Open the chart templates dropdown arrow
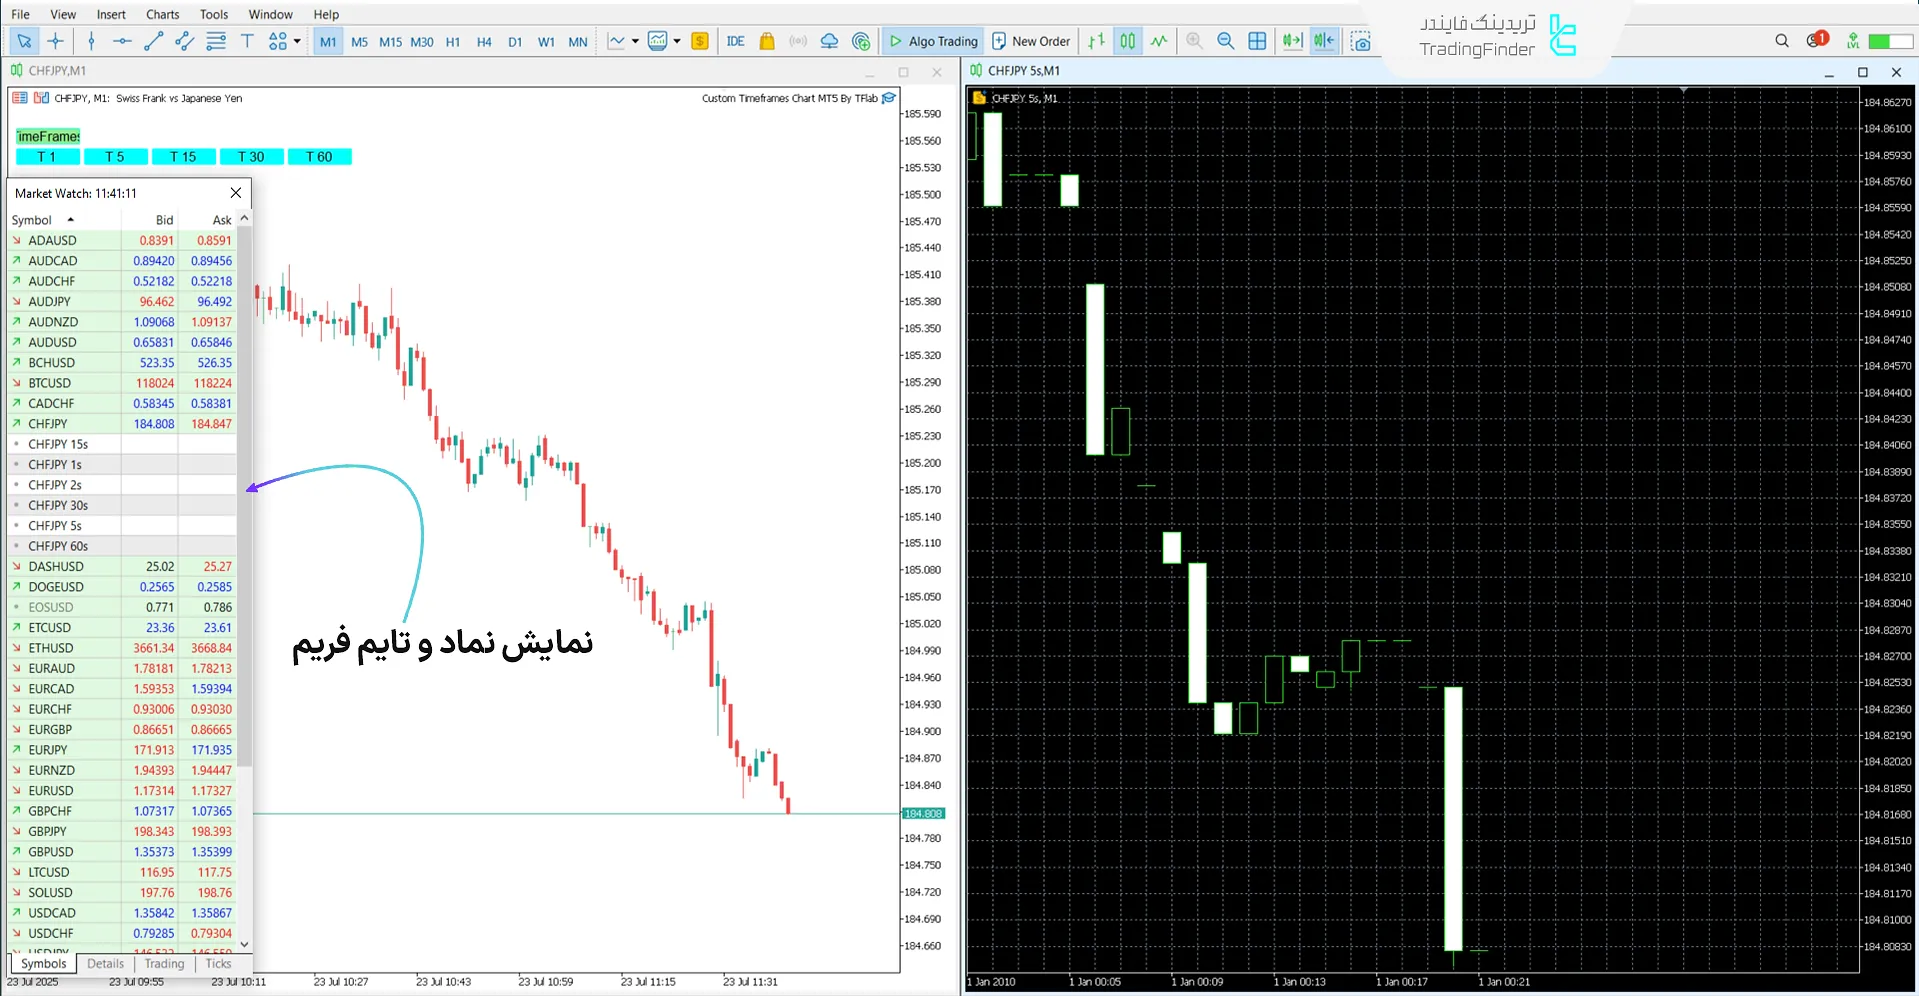Viewport: 1919px width, 996px height. point(676,41)
